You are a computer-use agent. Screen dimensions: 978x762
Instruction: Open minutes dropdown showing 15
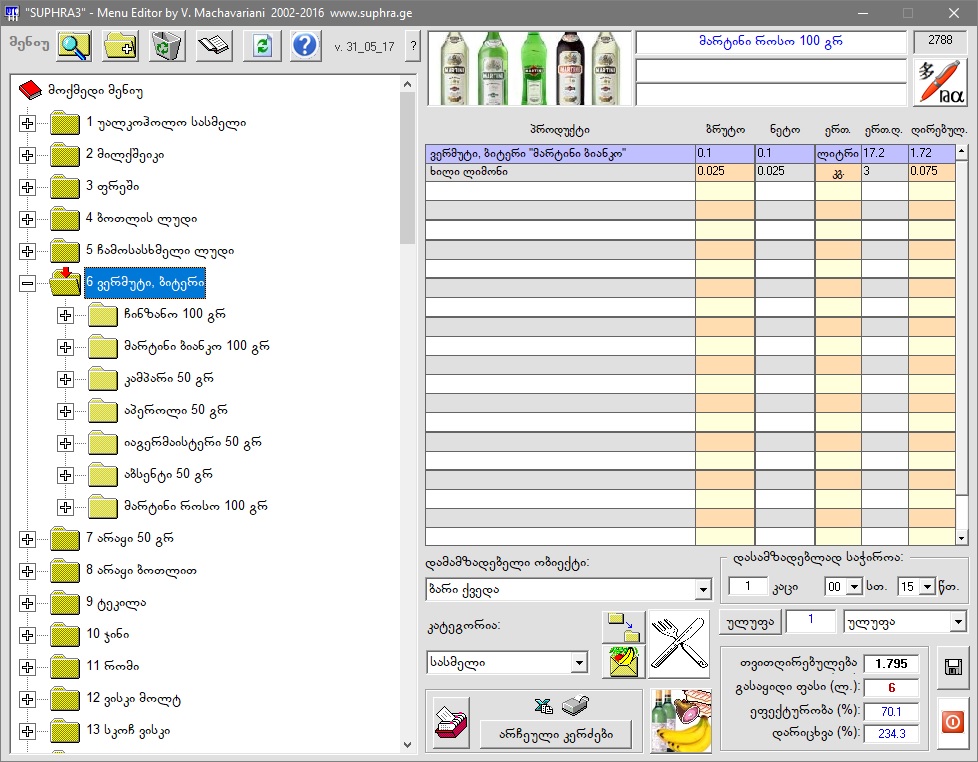[x=927, y=587]
